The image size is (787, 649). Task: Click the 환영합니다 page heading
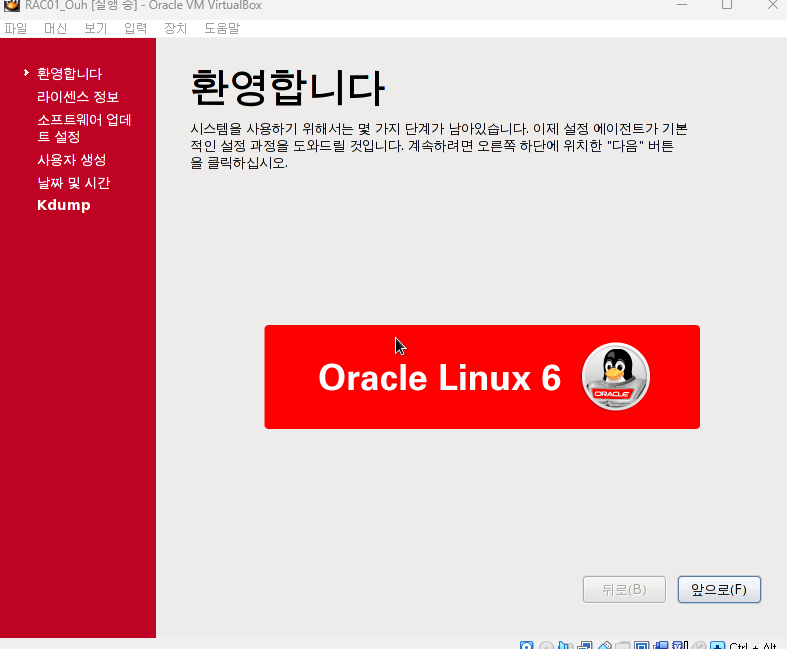click(288, 88)
